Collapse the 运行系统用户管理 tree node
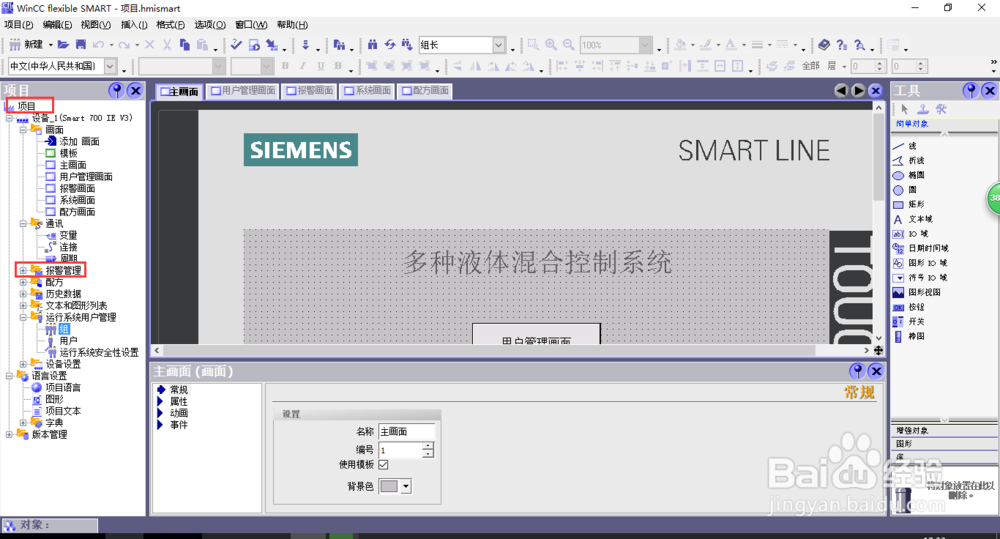This screenshot has width=1000, height=539. pos(23,317)
